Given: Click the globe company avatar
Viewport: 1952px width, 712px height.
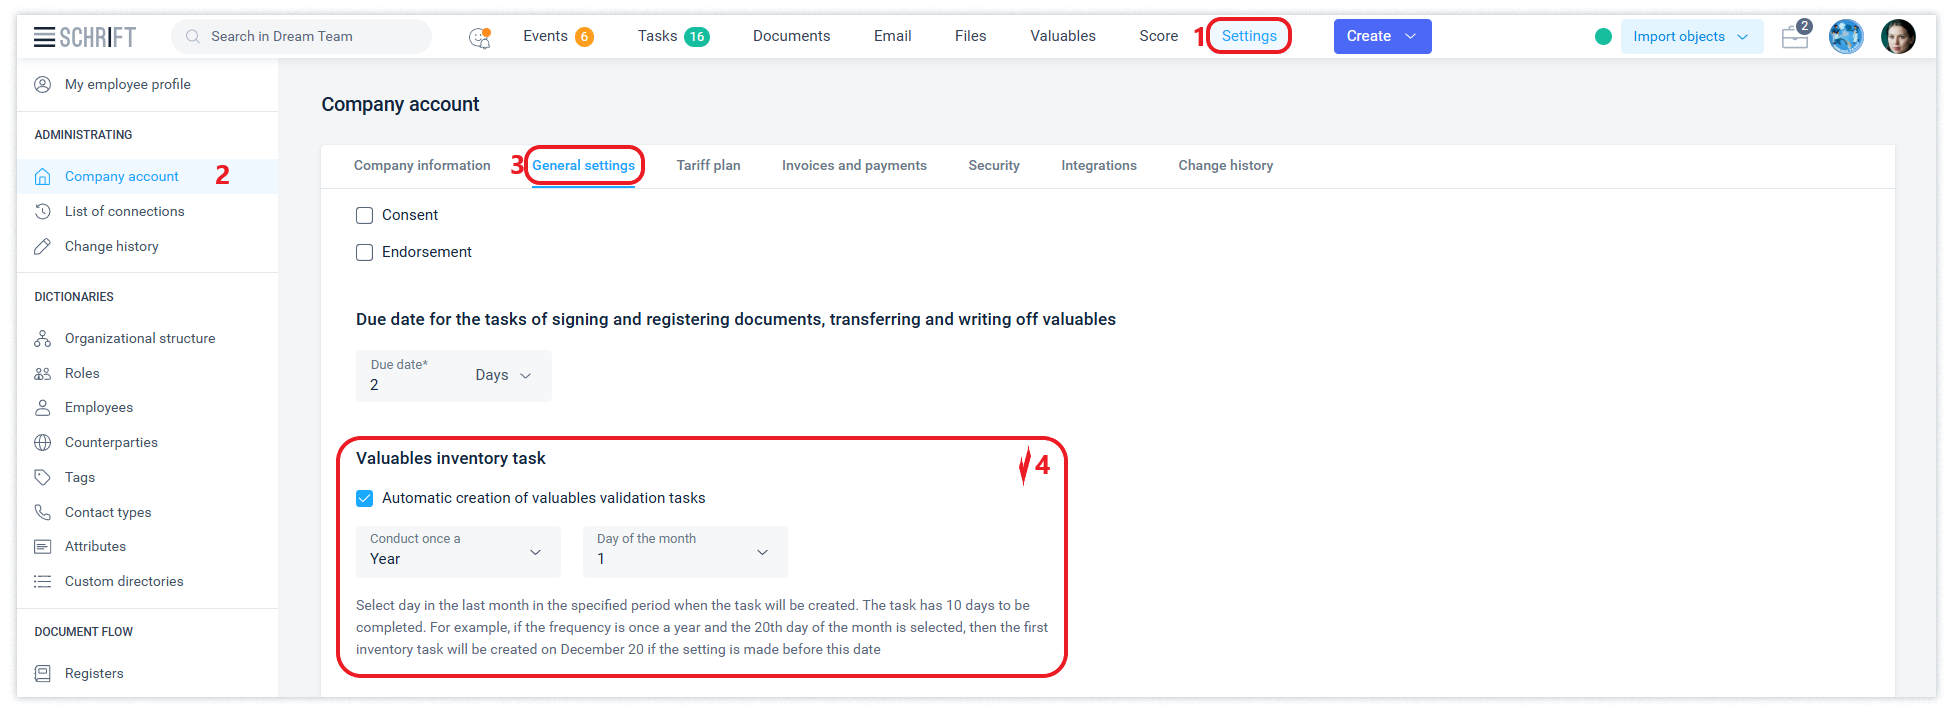Looking at the screenshot, I should [x=1846, y=37].
